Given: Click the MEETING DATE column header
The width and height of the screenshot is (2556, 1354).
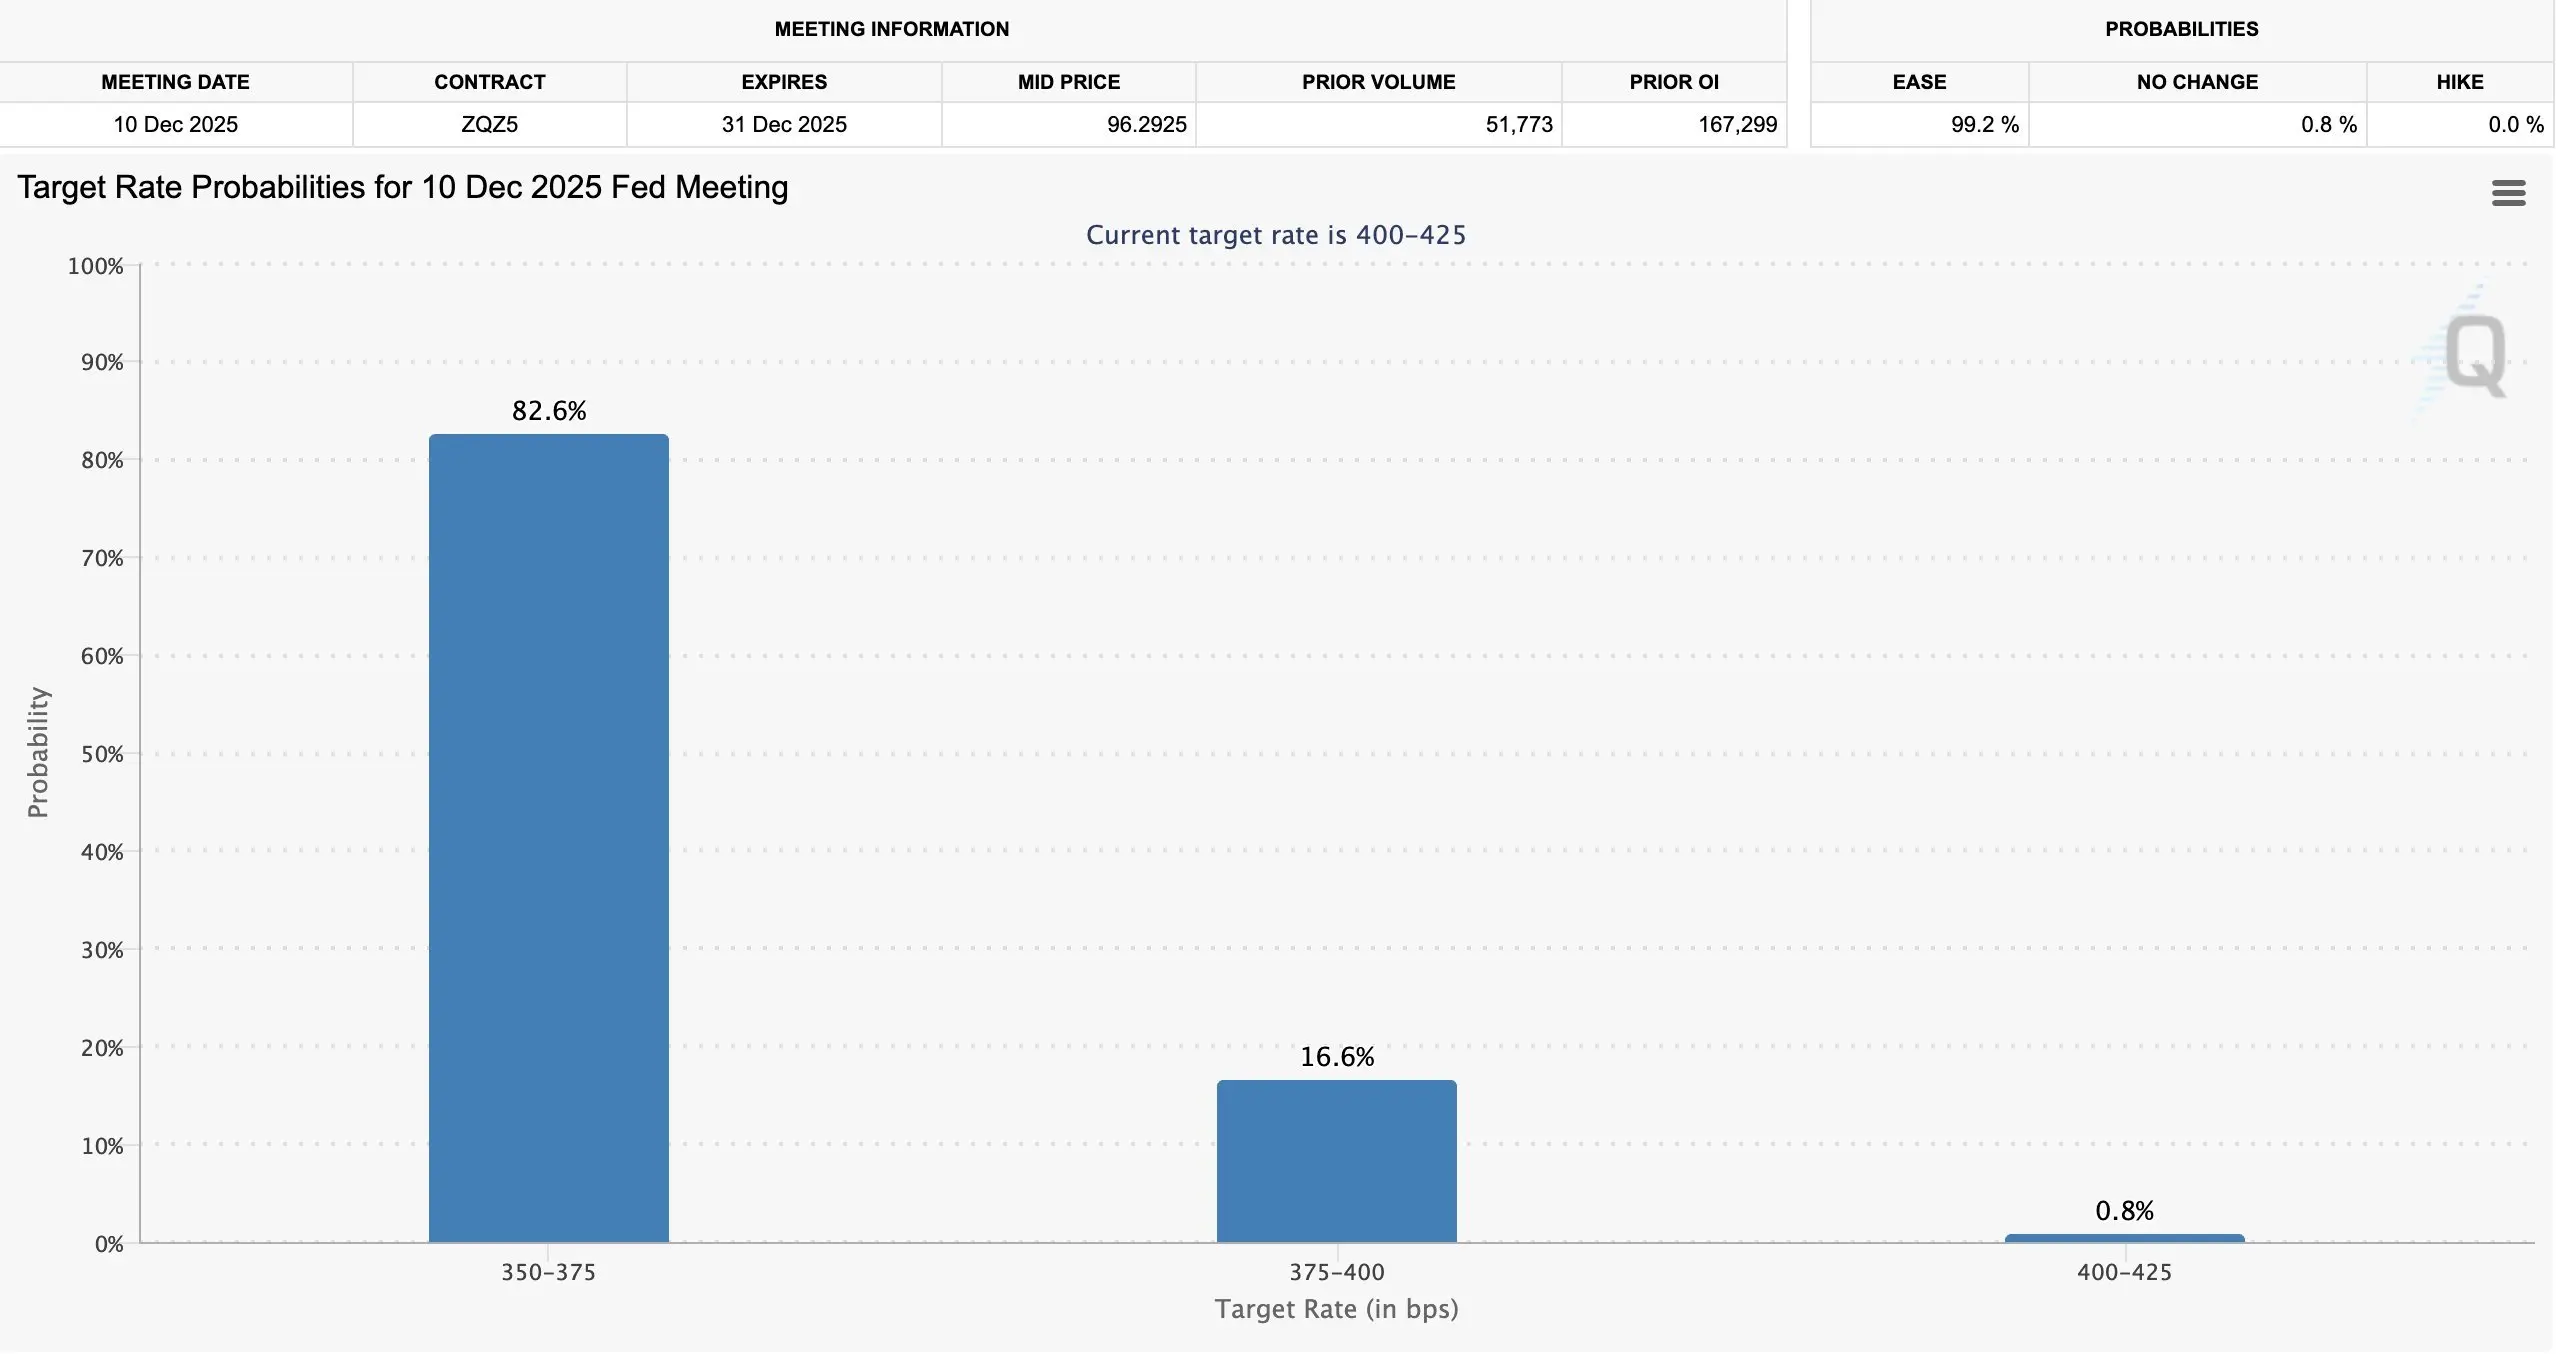Looking at the screenshot, I should click(x=176, y=82).
